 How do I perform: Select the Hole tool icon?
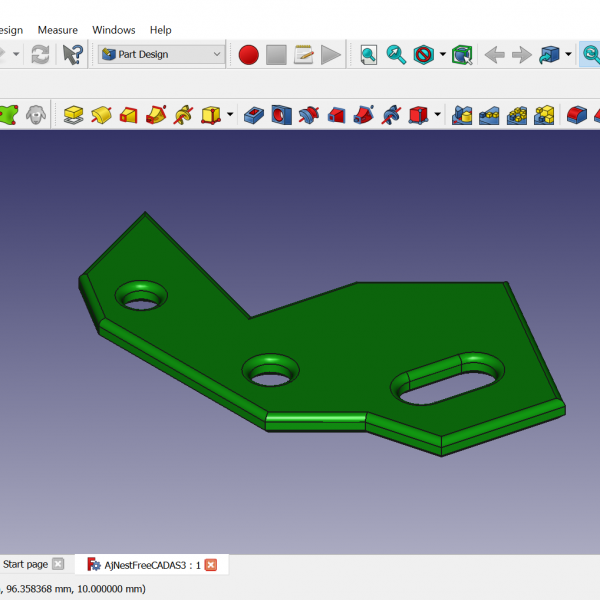(x=282, y=115)
